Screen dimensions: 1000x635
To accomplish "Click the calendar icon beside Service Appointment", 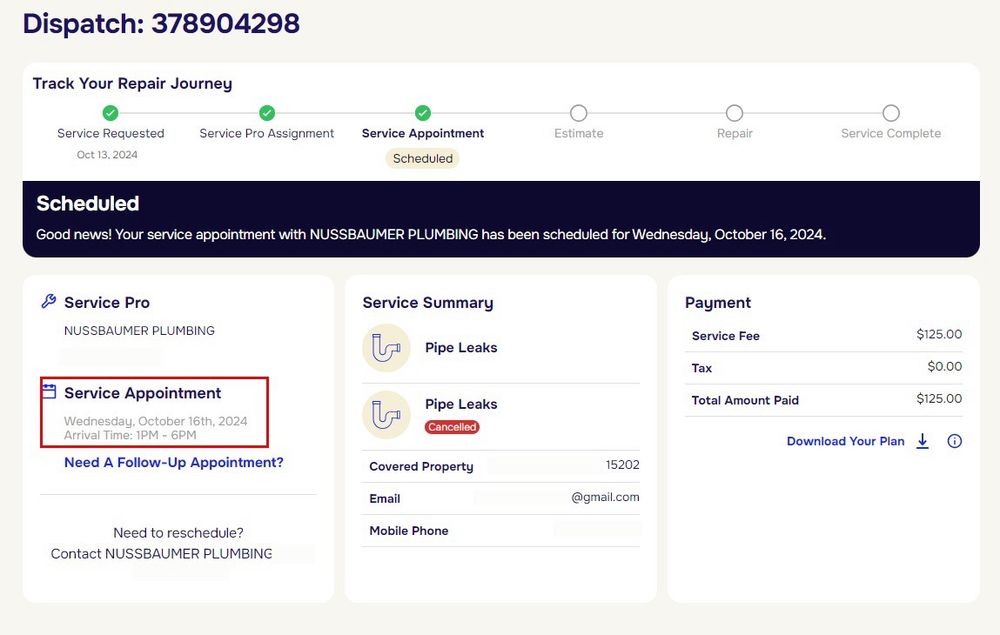I will coord(48,392).
